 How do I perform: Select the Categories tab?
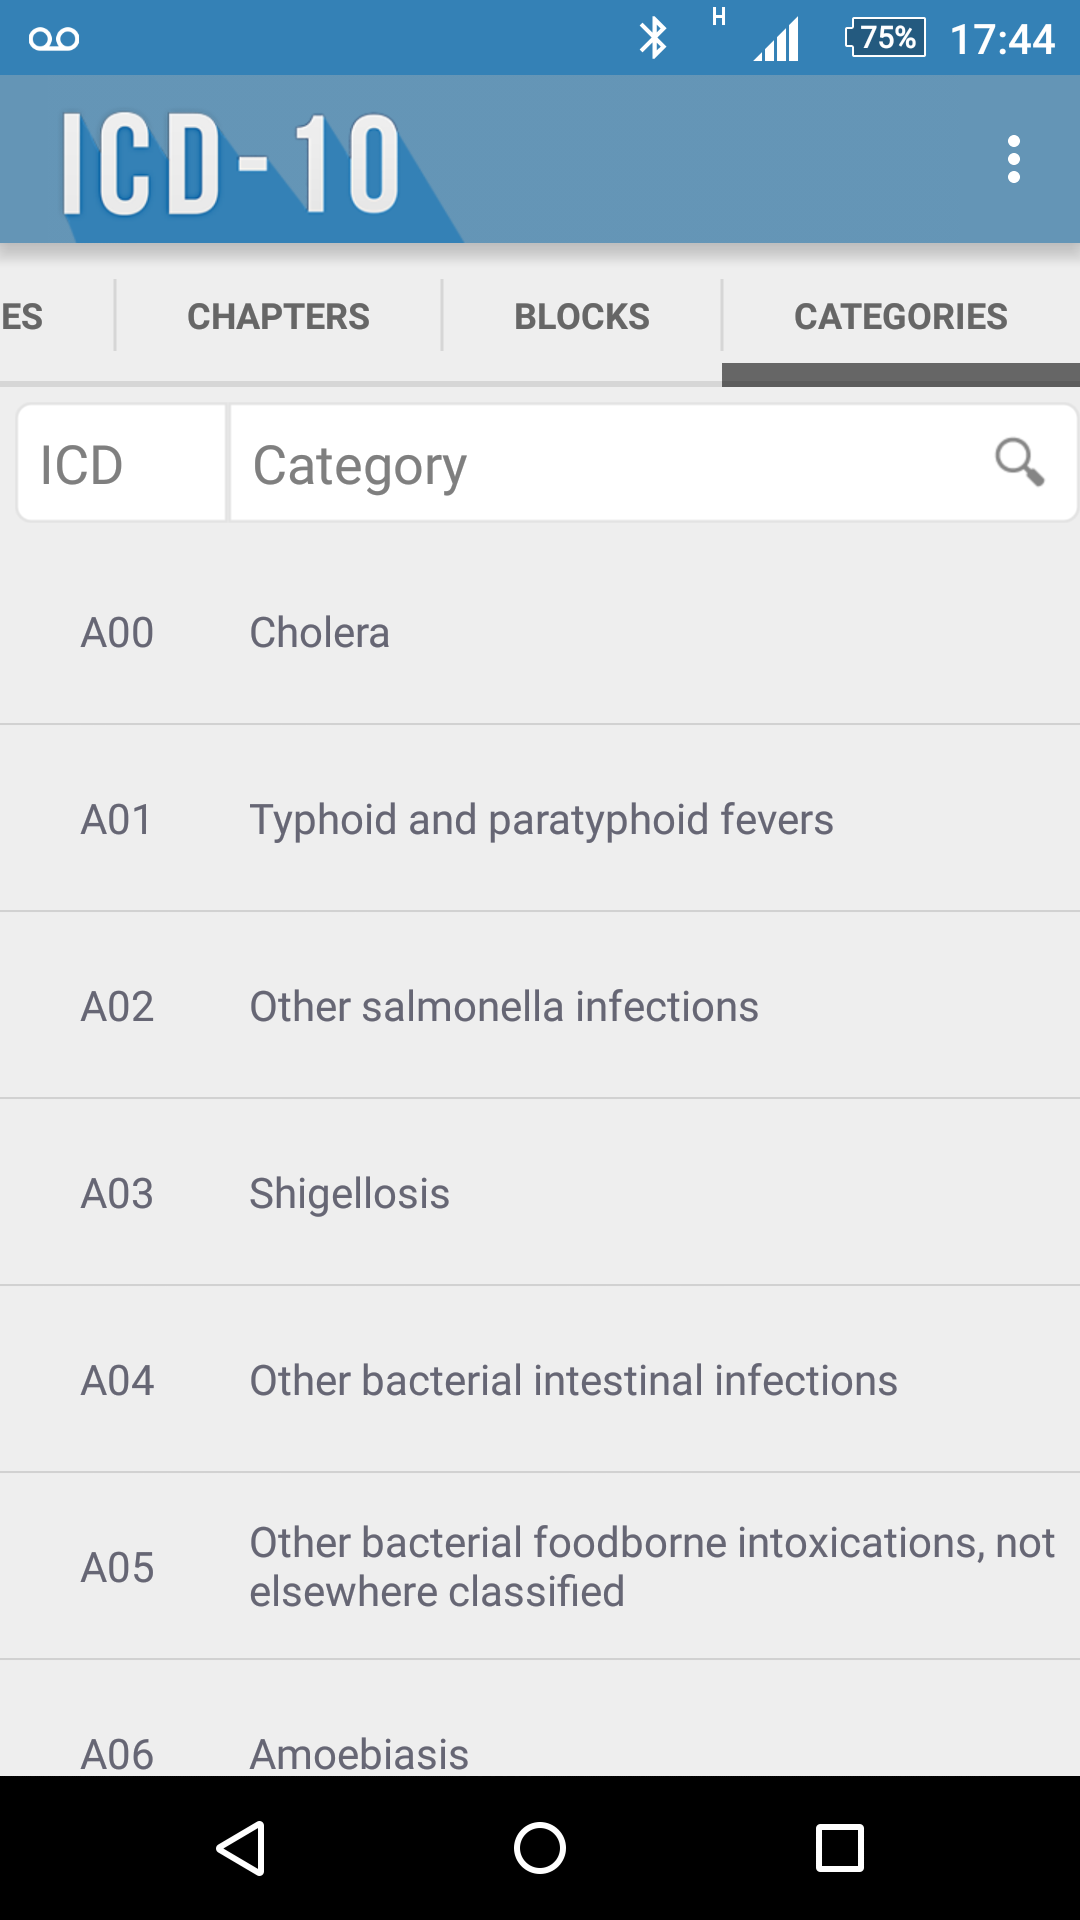tap(900, 317)
